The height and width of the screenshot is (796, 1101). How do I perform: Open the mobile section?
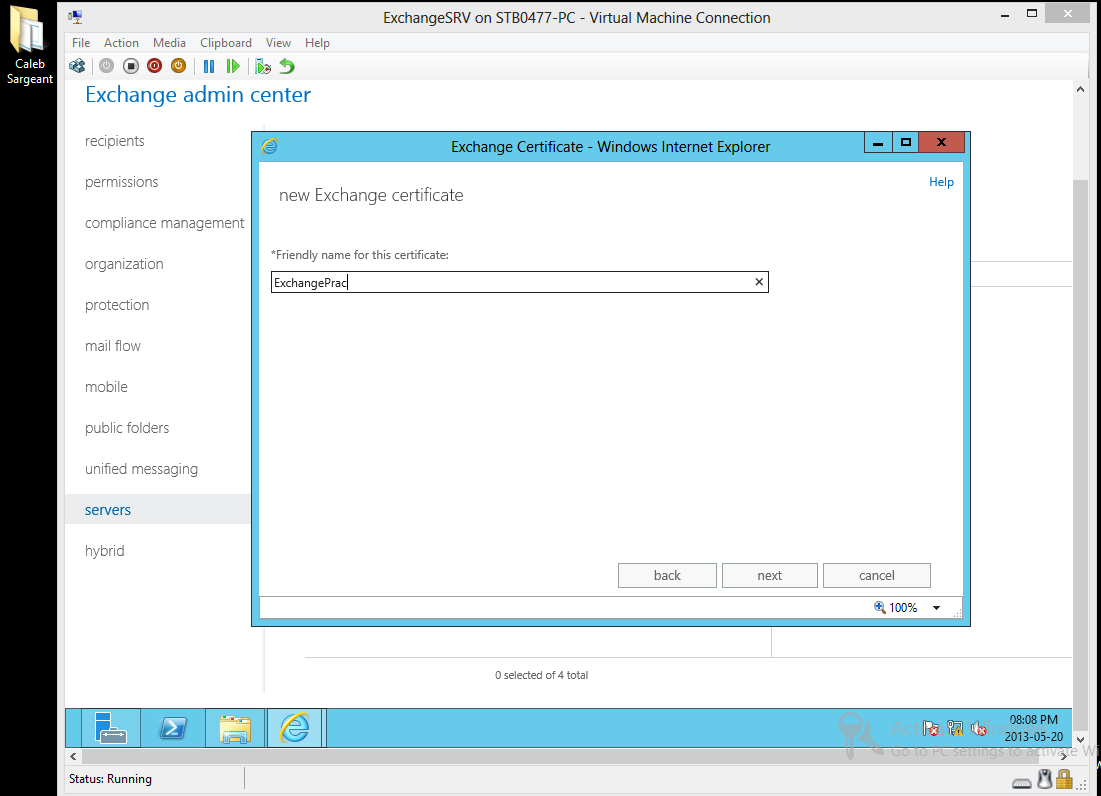106,387
